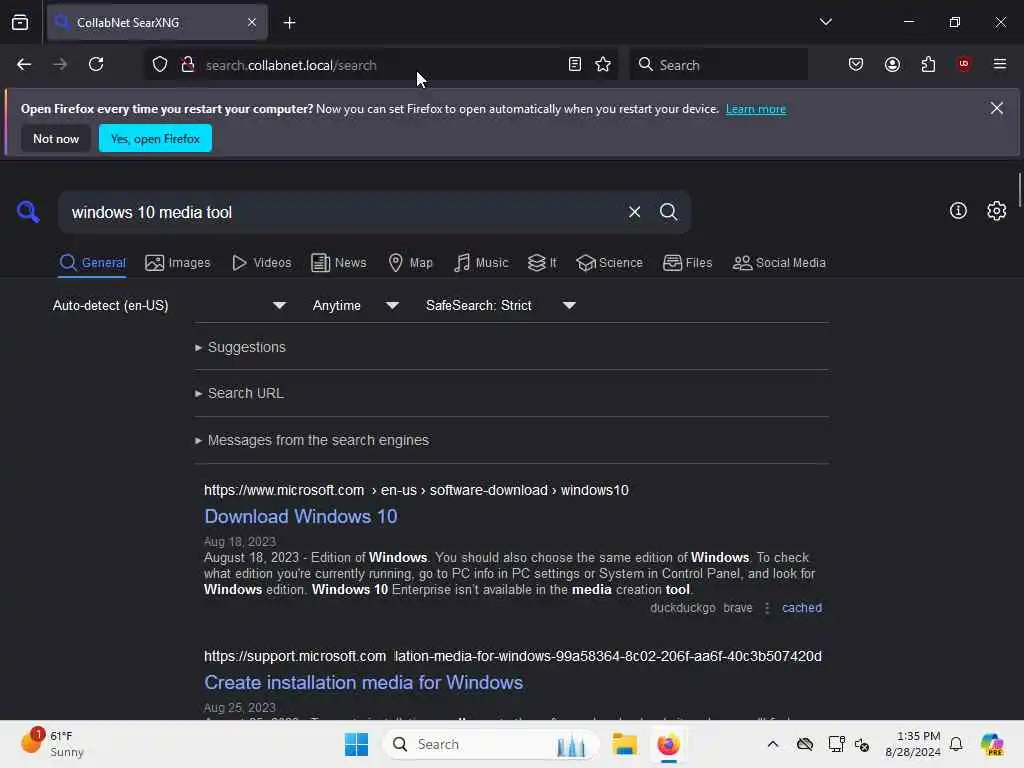Viewport: 1024px width, 768px height.
Task: Select the General category tab
Action: [x=92, y=263]
